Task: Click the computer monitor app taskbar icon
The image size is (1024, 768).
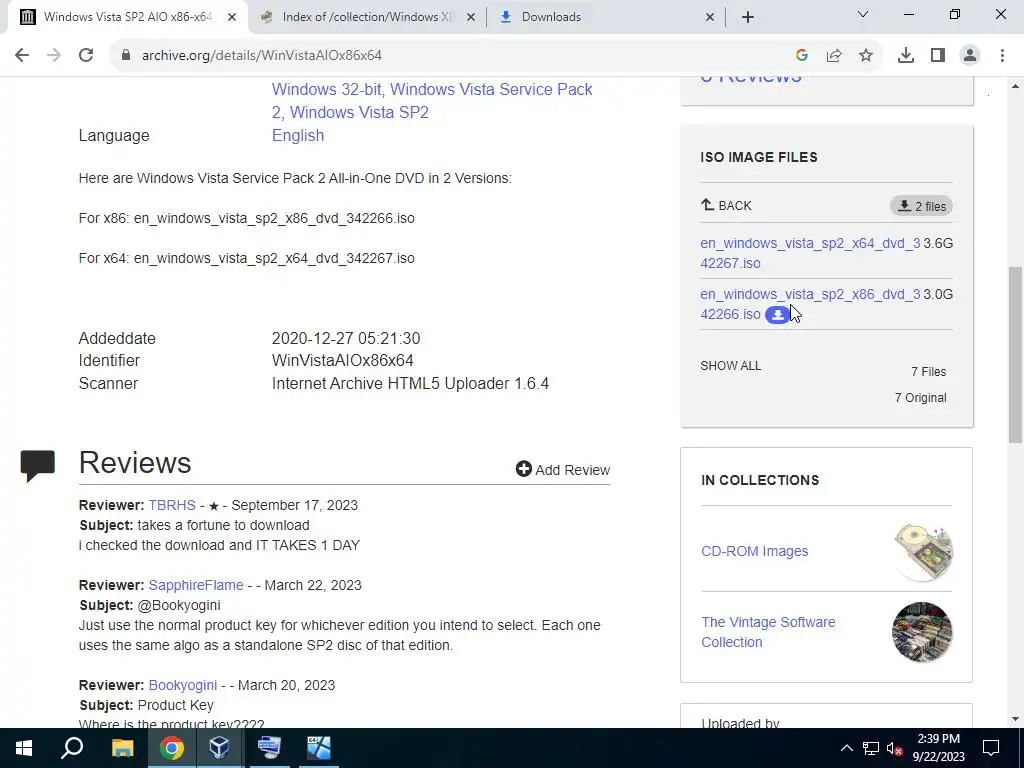Action: point(269,748)
